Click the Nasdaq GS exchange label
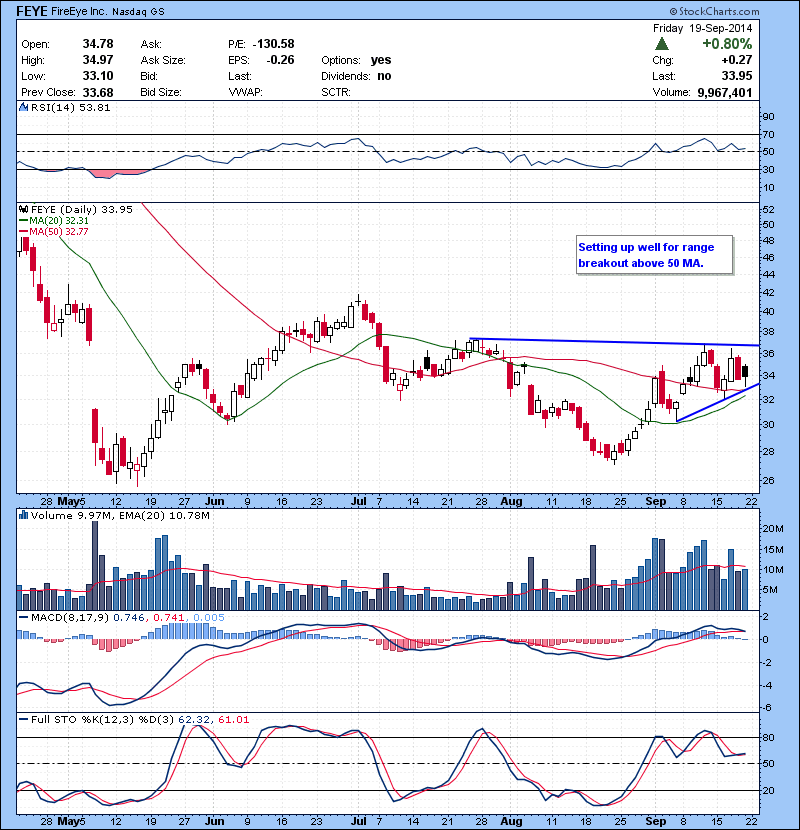Image resolution: width=800 pixels, height=830 pixels. 138,12
